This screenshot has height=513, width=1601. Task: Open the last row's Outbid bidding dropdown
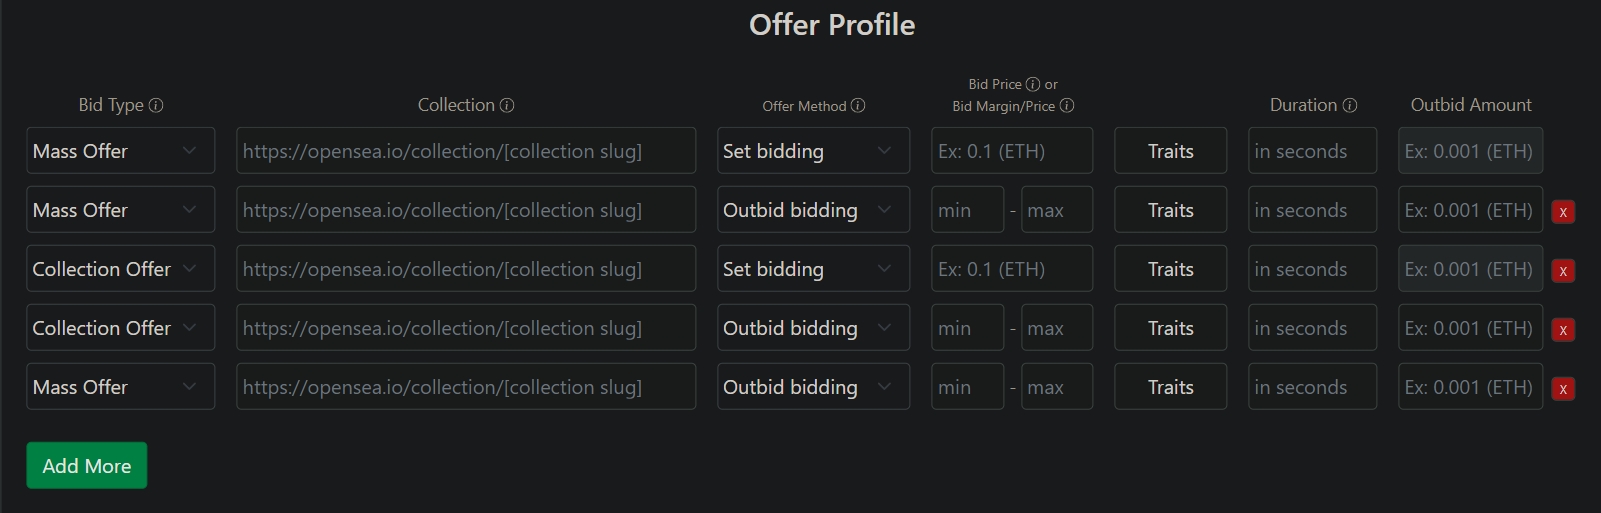pyautogui.click(x=812, y=387)
